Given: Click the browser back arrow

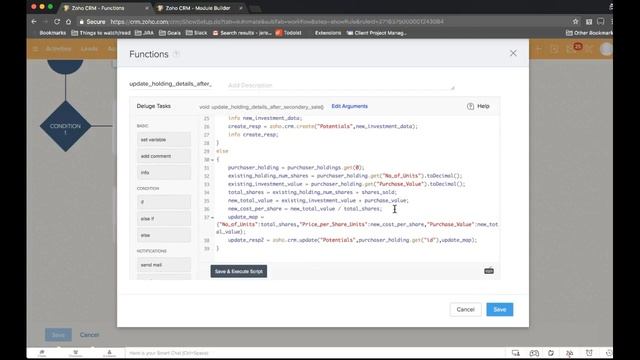Looking at the screenshot, I should (34, 22).
